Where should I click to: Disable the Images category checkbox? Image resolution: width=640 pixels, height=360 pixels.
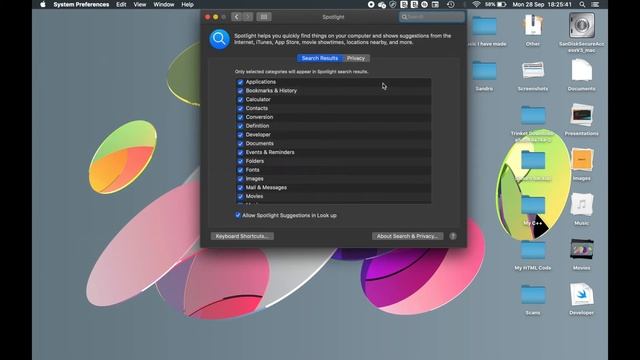click(x=240, y=179)
